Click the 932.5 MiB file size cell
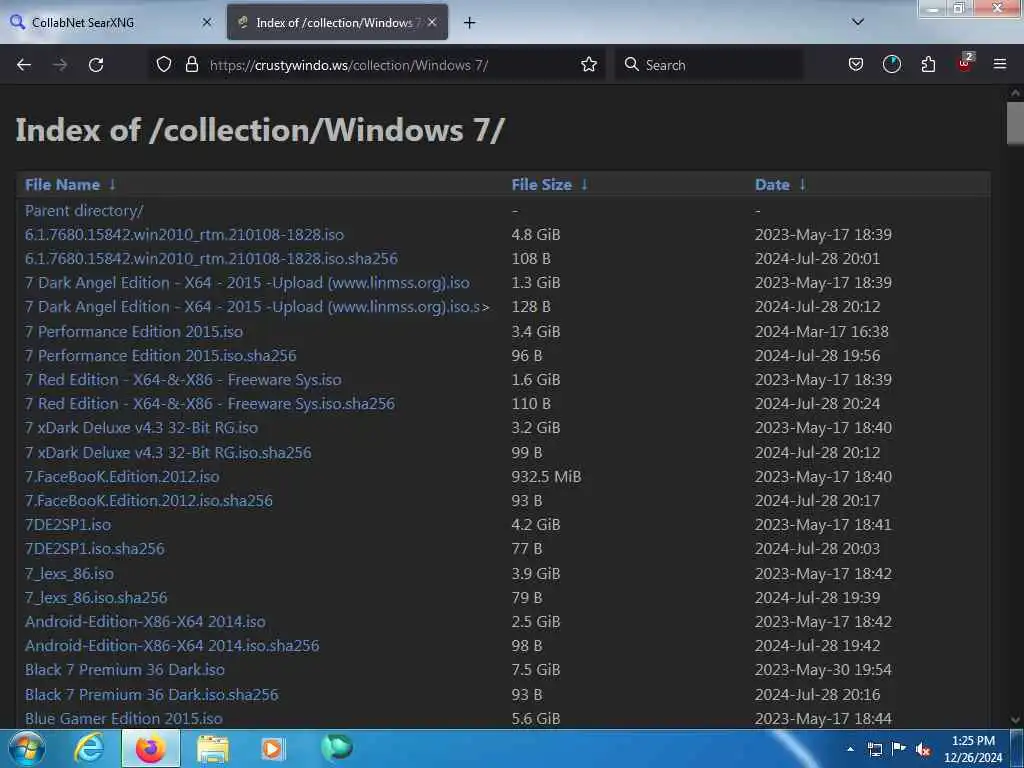1024x768 pixels. pos(546,477)
